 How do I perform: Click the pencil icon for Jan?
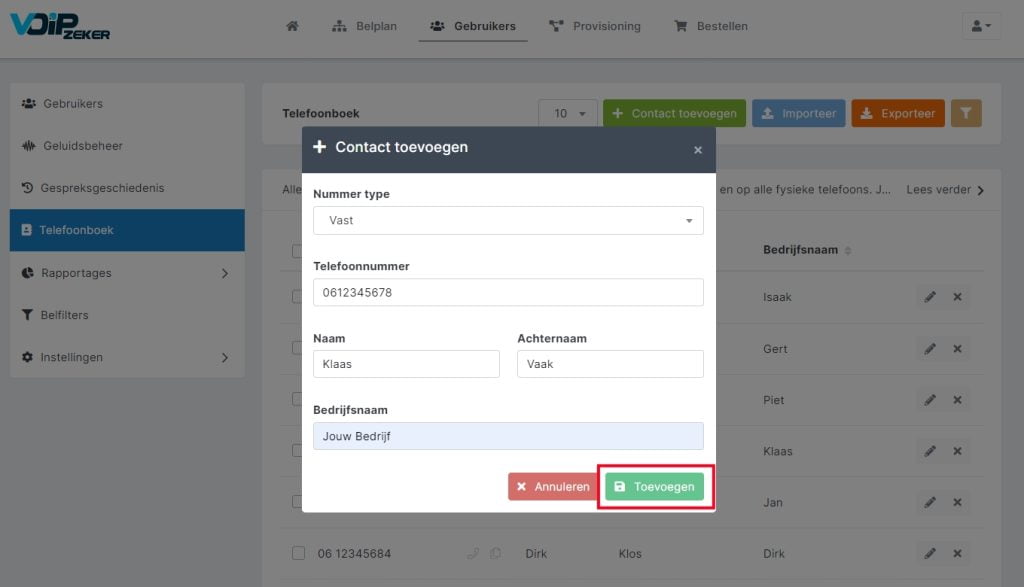tap(930, 502)
